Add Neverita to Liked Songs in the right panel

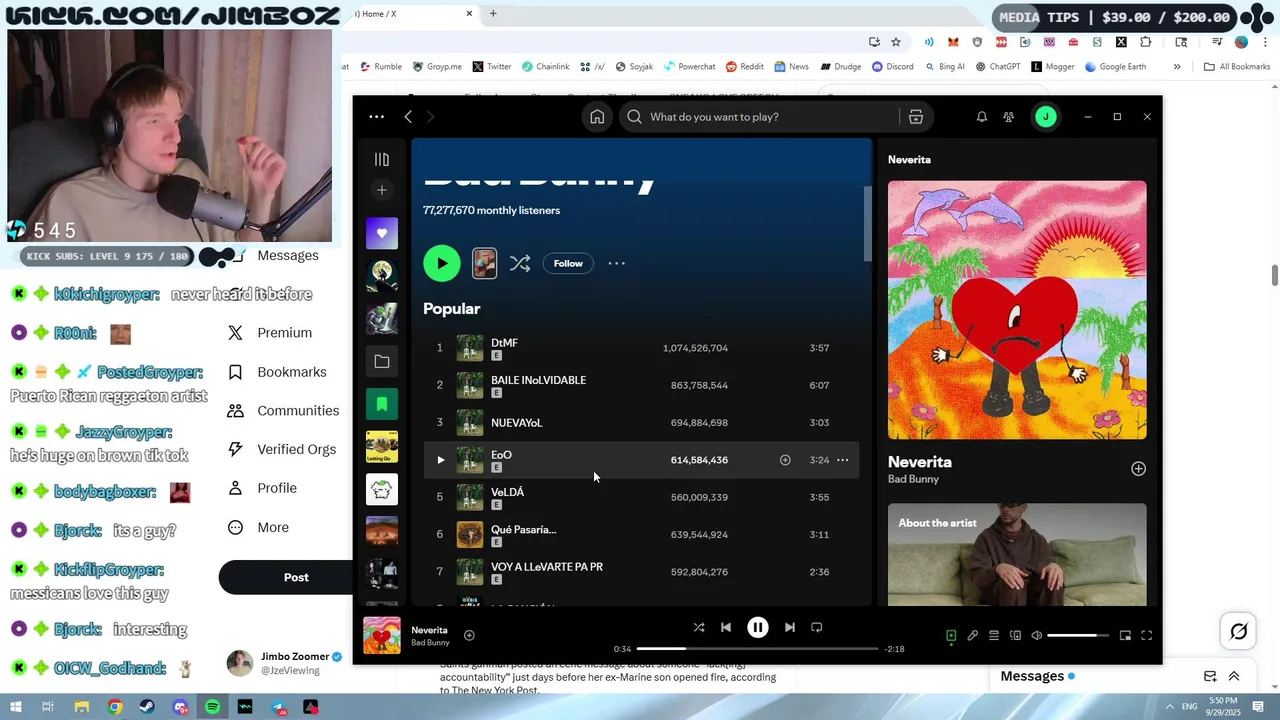click(x=1138, y=469)
